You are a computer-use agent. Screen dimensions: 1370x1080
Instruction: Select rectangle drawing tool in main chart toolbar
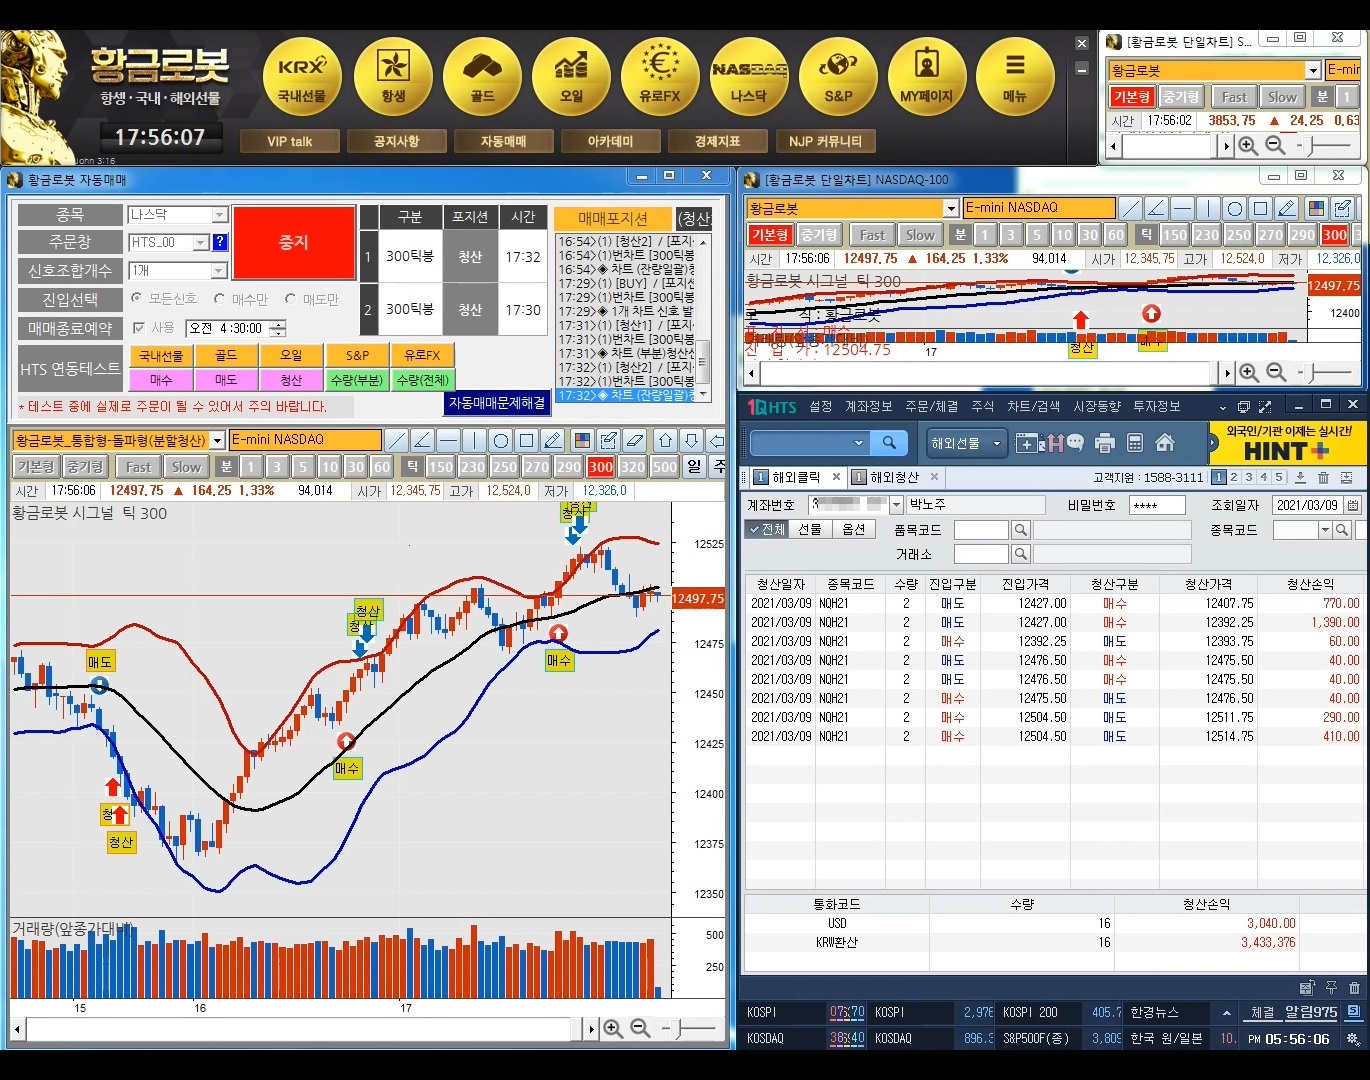[x=526, y=440]
